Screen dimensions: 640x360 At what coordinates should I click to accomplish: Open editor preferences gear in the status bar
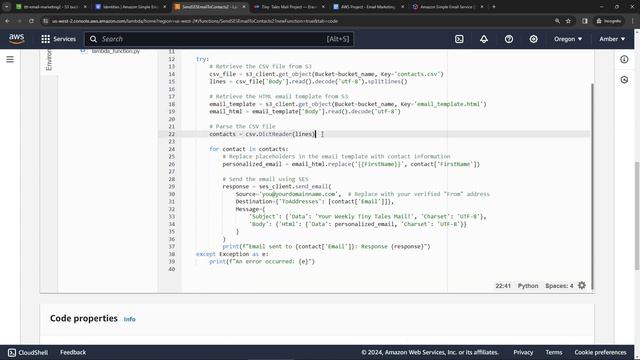[x=582, y=286]
